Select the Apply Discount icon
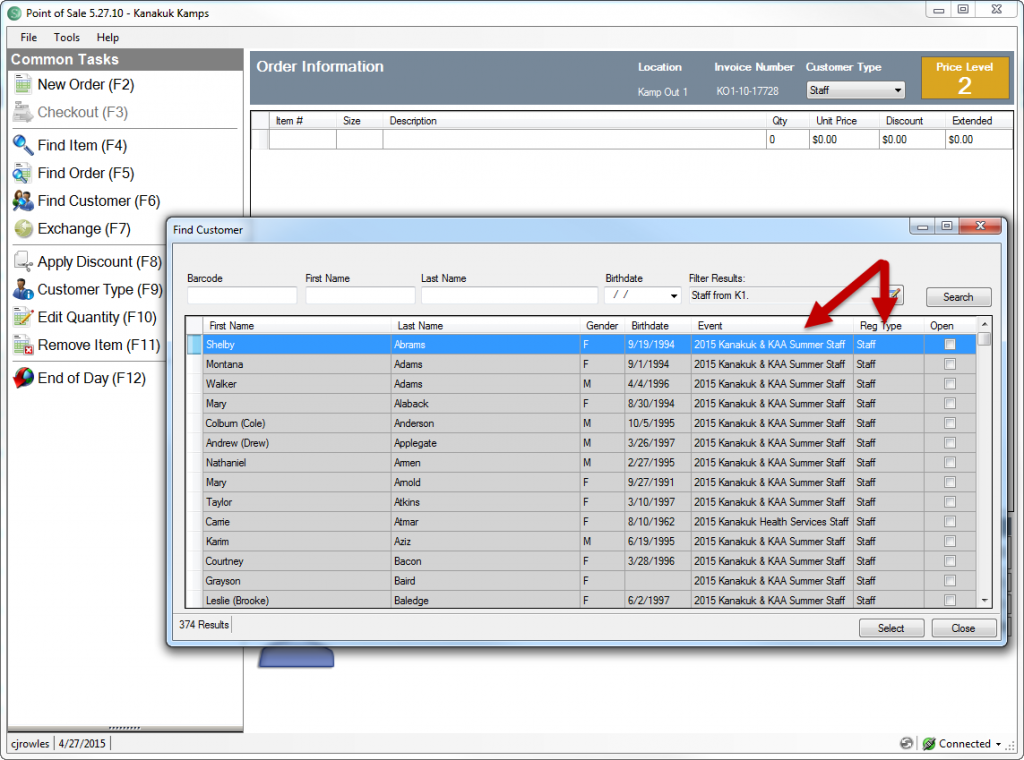 pos(23,261)
